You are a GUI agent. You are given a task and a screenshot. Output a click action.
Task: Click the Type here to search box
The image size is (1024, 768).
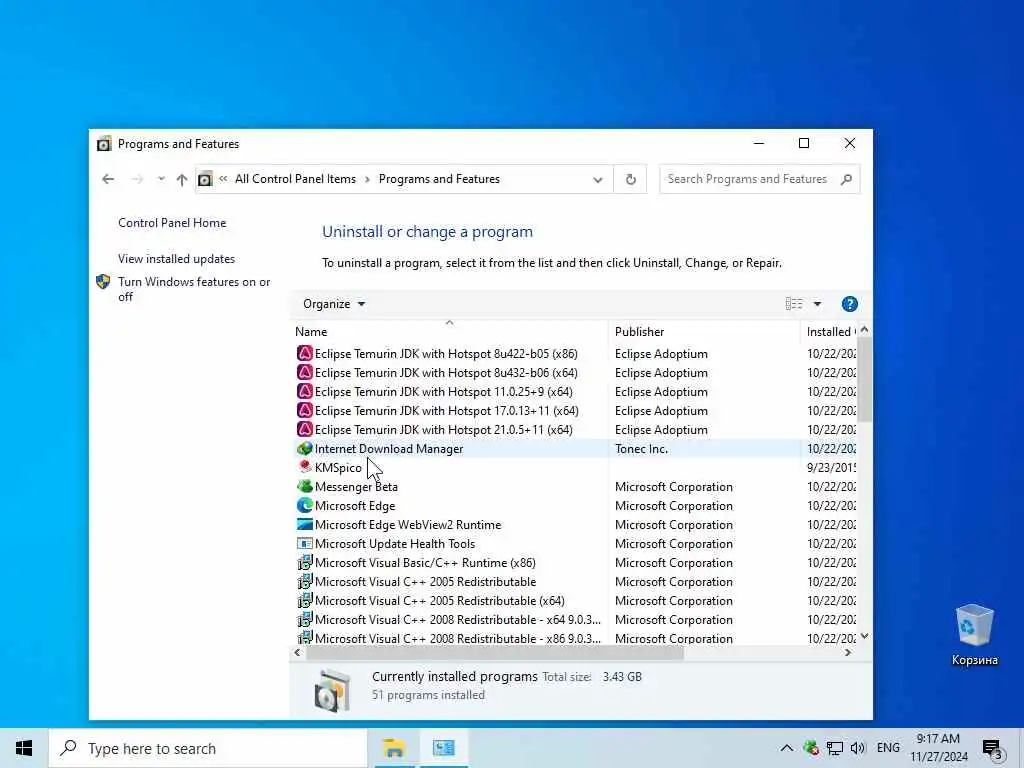[208, 748]
